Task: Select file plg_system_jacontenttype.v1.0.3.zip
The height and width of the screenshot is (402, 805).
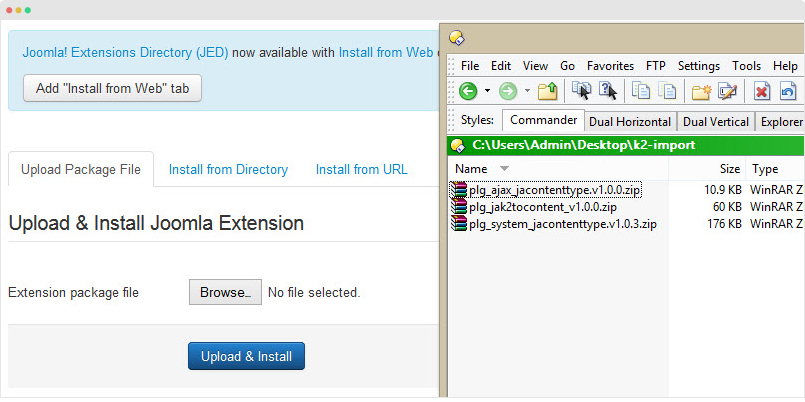Action: pyautogui.click(x=563, y=223)
